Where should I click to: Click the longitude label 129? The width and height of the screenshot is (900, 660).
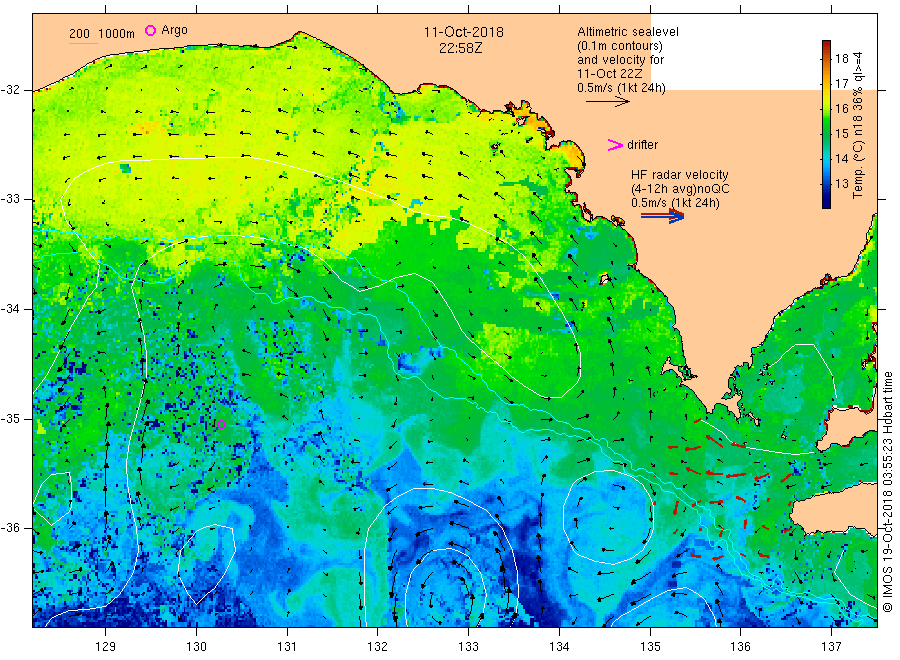(106, 647)
